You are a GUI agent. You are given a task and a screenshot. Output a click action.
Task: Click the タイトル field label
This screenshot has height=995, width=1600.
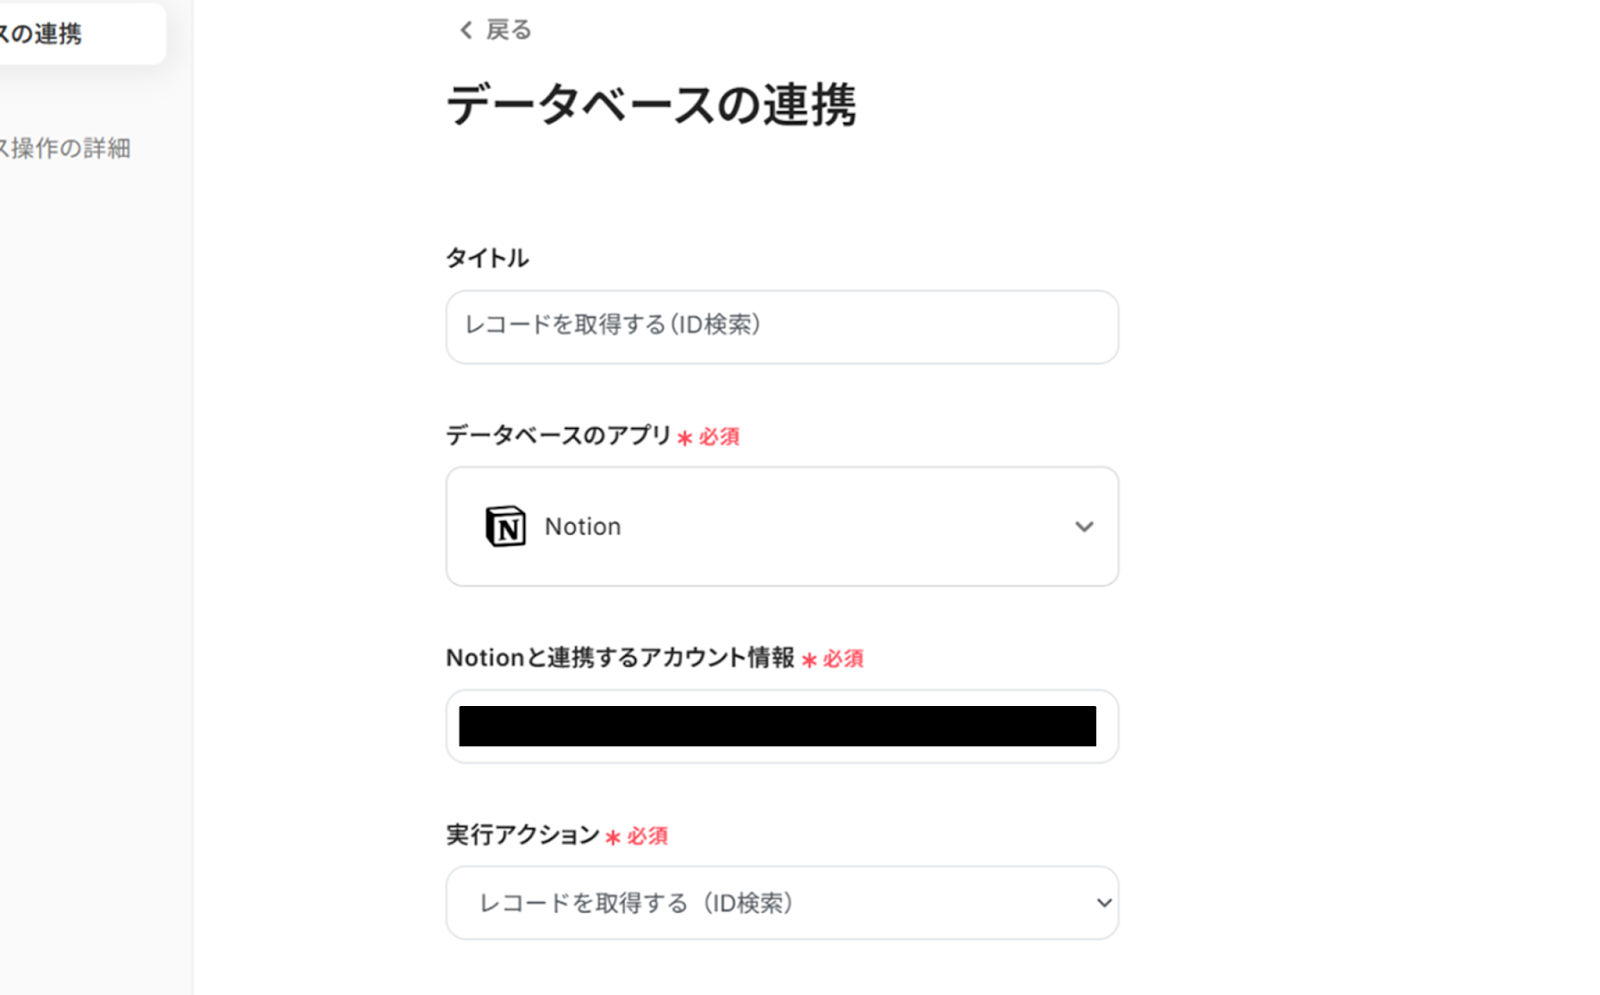coord(487,258)
